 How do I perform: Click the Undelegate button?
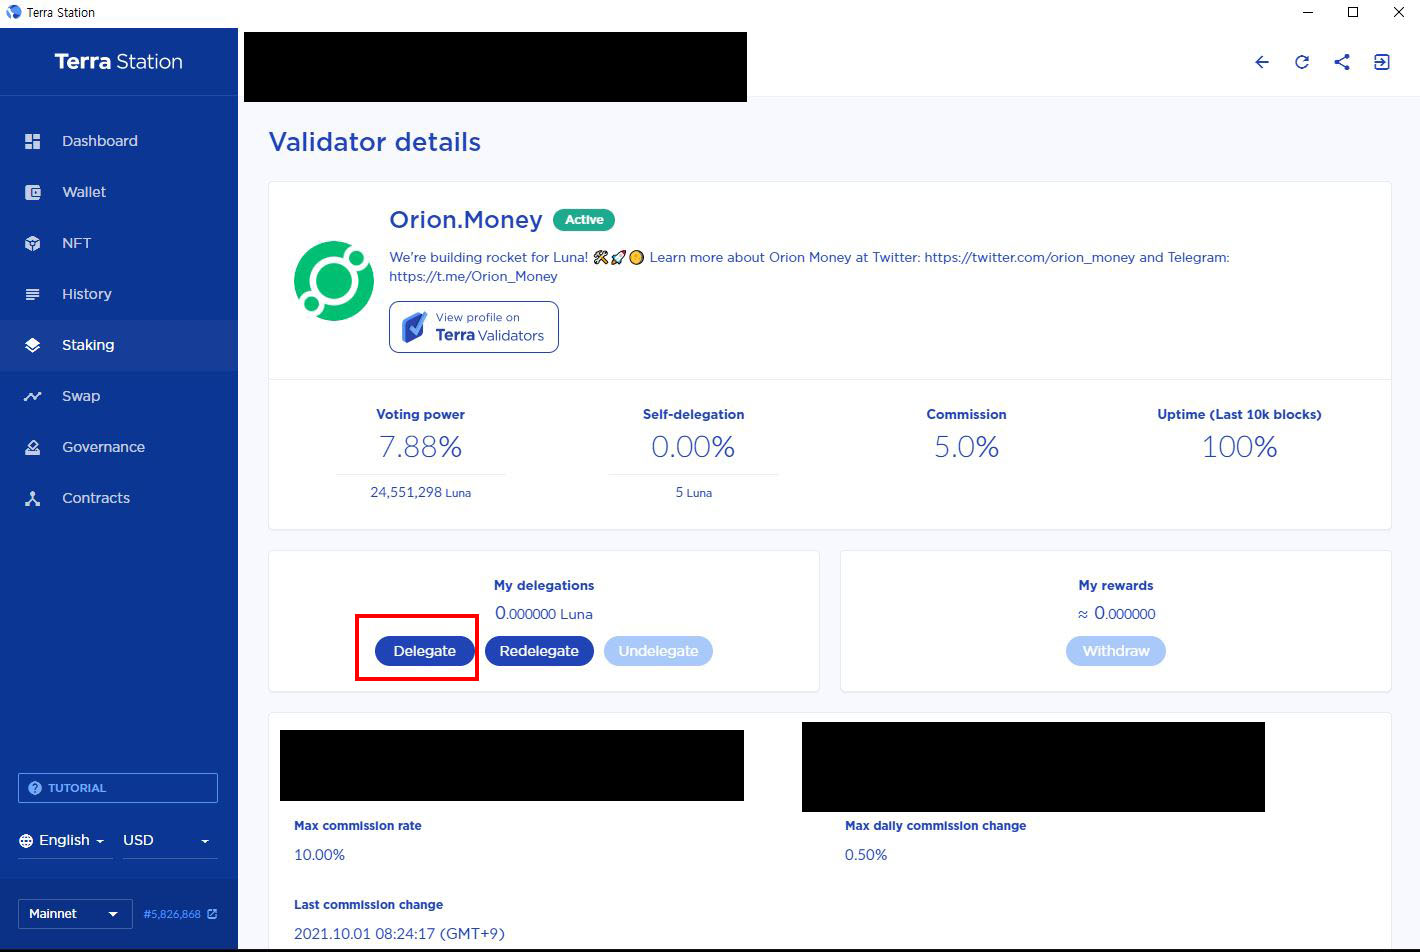[x=658, y=651]
